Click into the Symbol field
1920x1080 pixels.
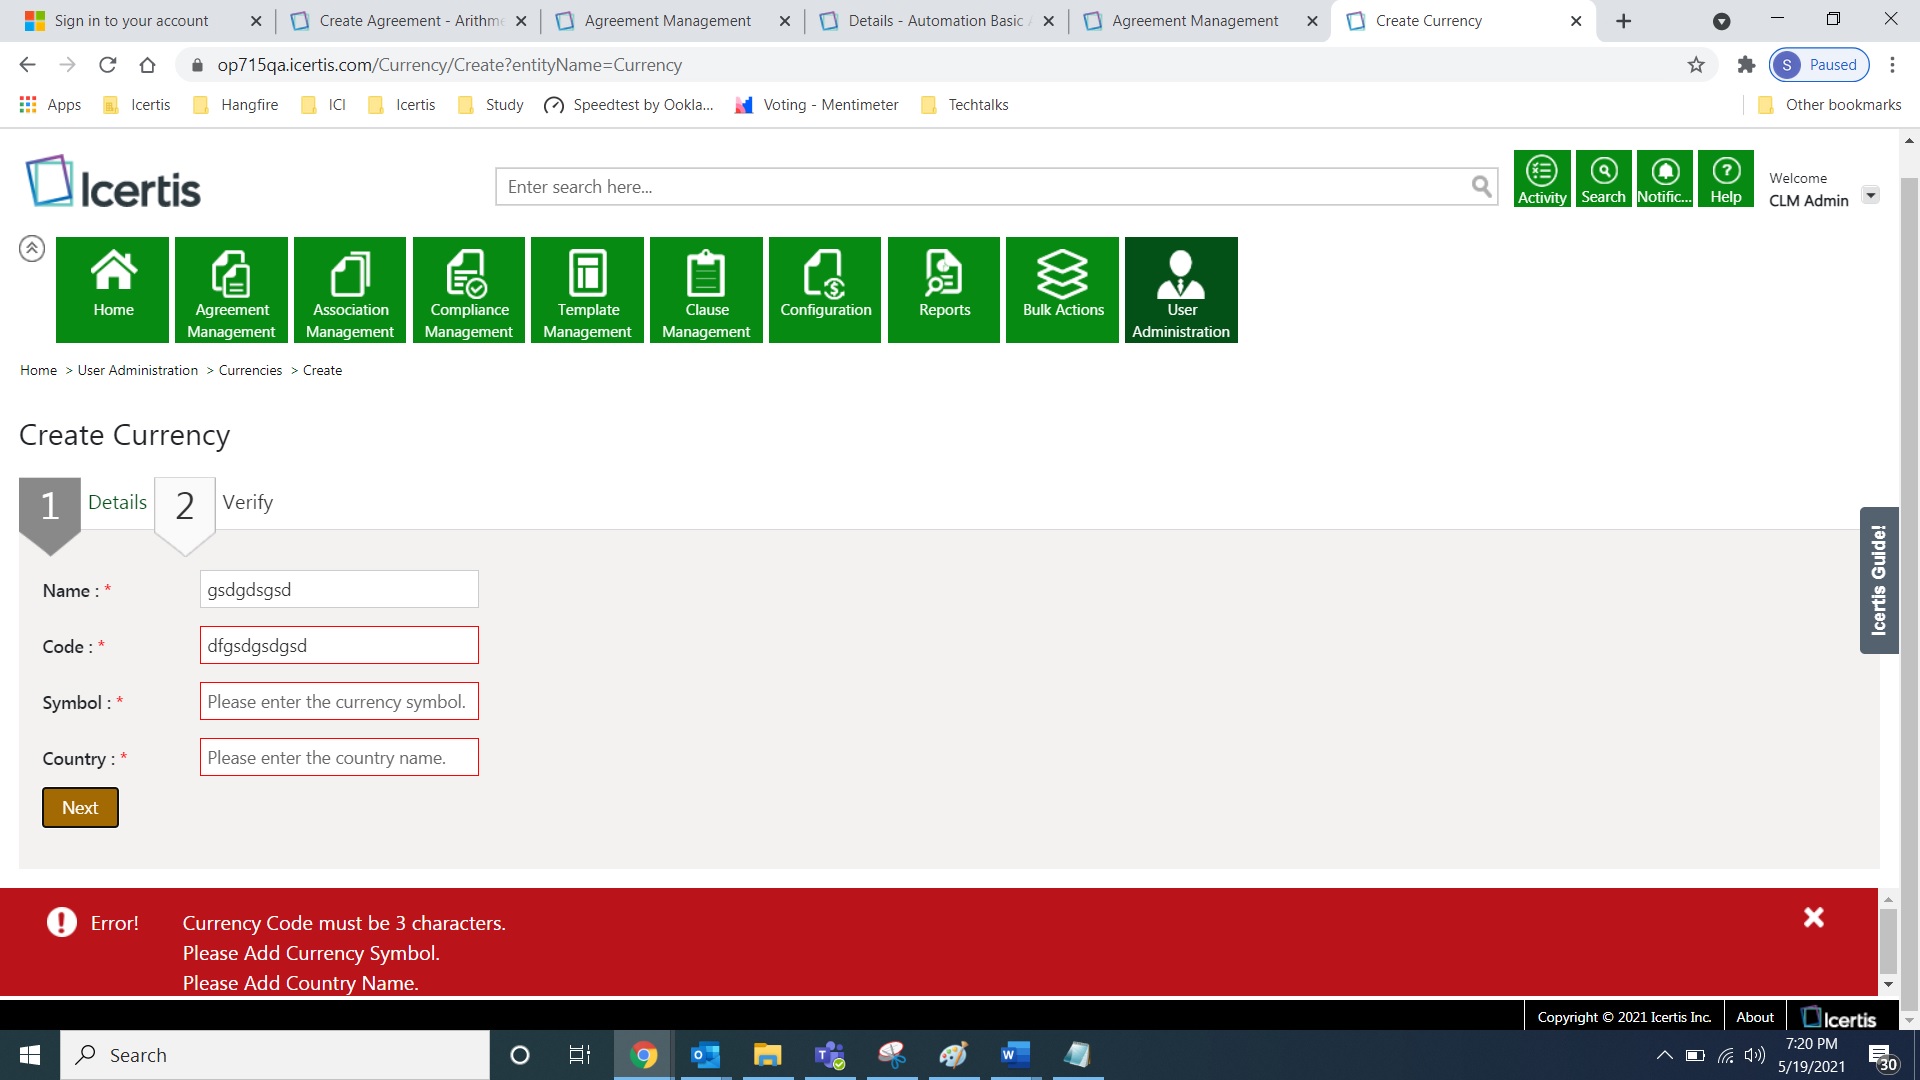click(x=339, y=702)
